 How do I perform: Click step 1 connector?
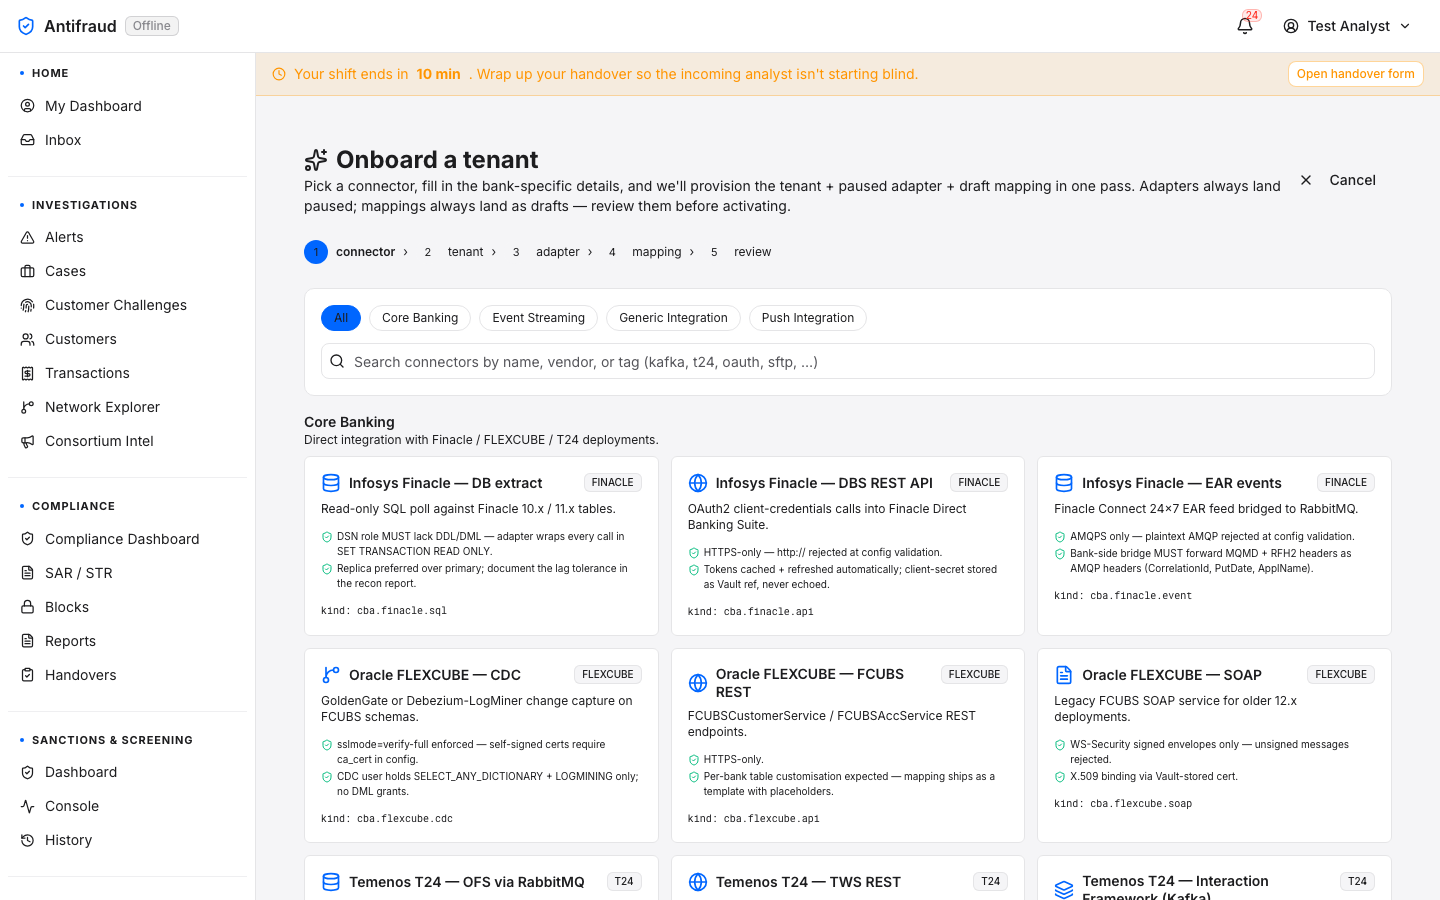click(350, 252)
